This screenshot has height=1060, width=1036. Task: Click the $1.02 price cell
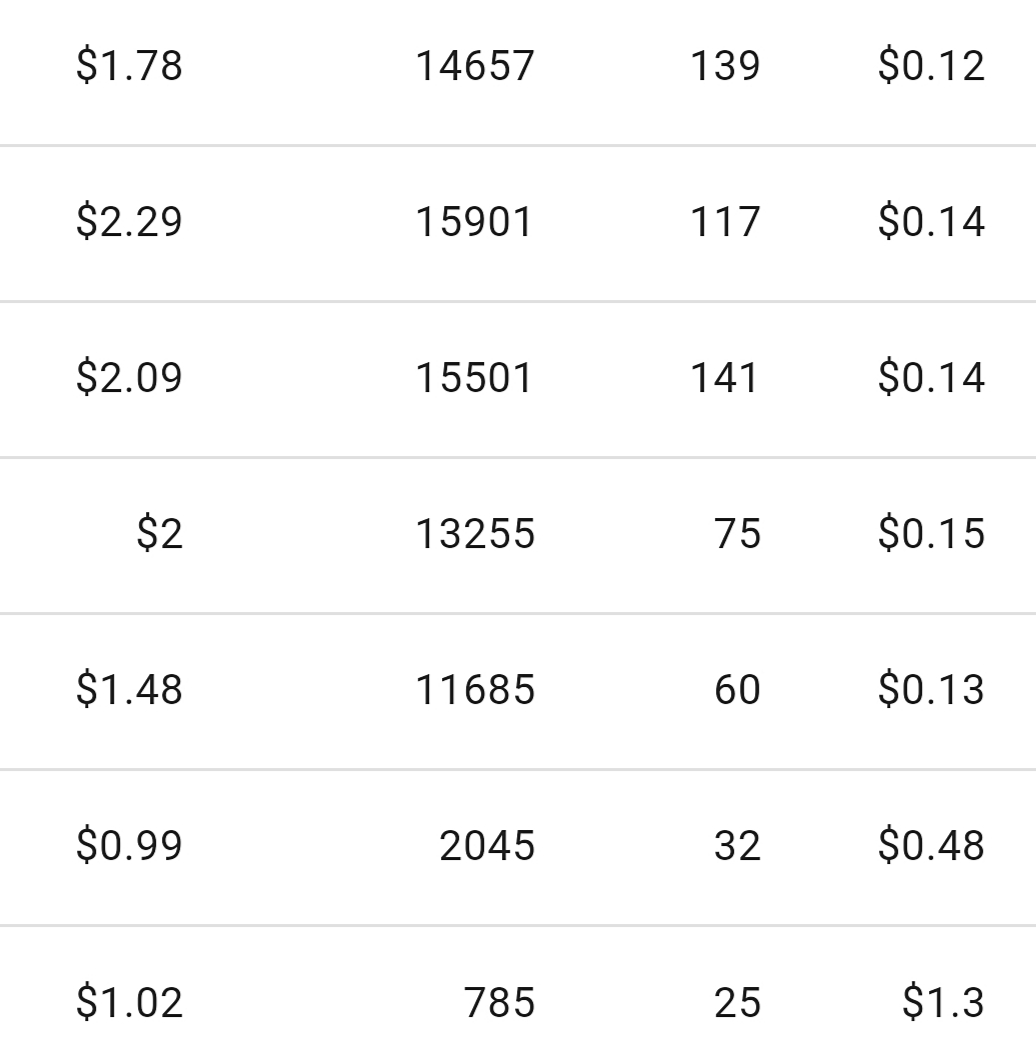point(129,1002)
